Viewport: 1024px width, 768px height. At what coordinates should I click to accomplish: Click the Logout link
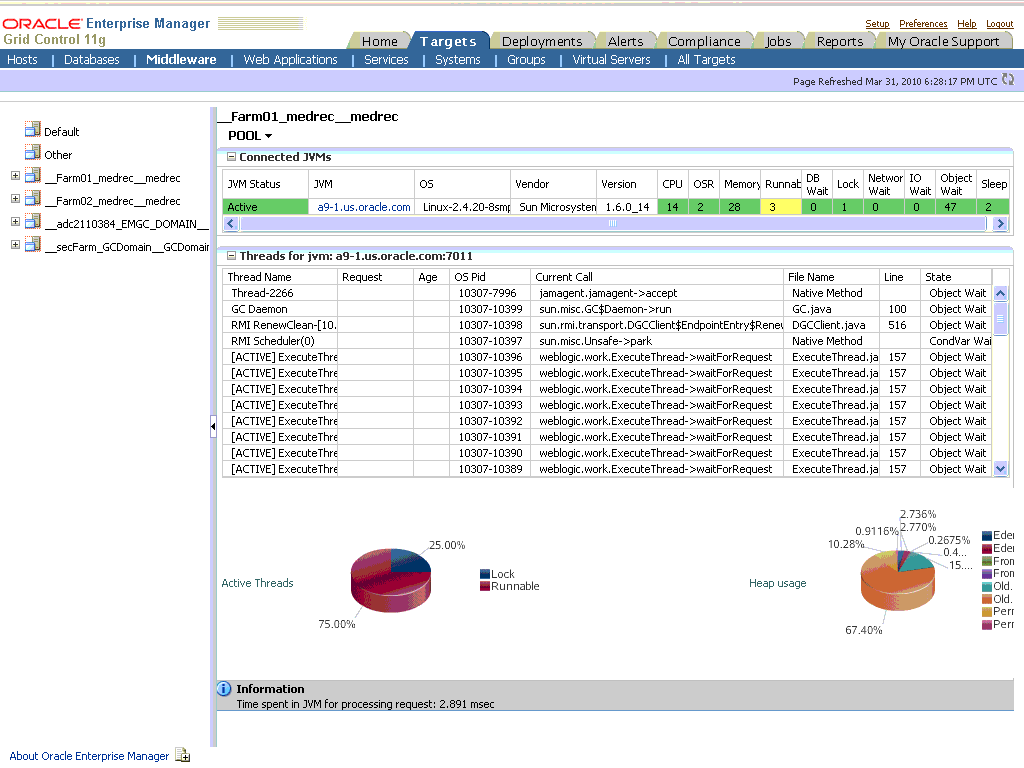point(999,24)
